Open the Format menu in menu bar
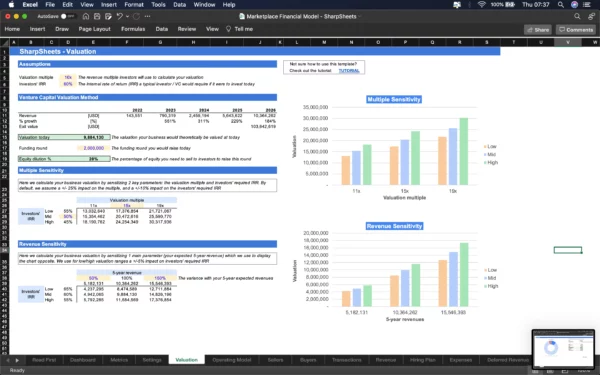Viewport: 600px width, 375px height. pyautogui.click(x=134, y=5)
